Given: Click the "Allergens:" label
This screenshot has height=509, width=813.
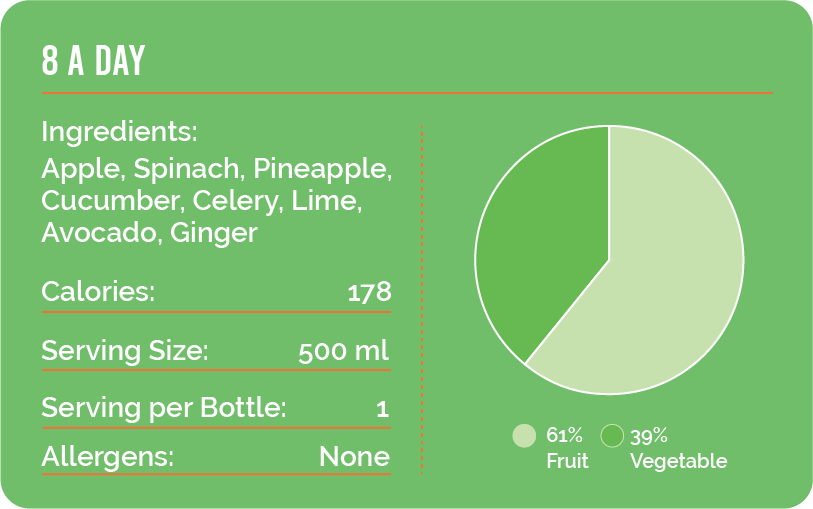Looking at the screenshot, I should 107,457.
